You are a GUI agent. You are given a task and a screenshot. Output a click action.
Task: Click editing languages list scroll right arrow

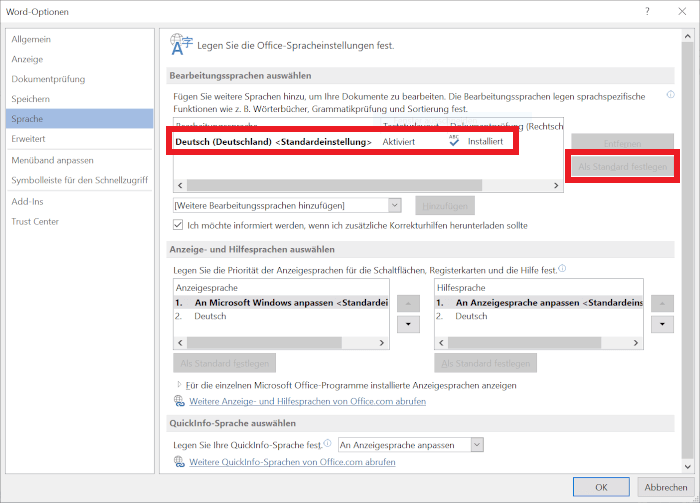click(x=556, y=185)
